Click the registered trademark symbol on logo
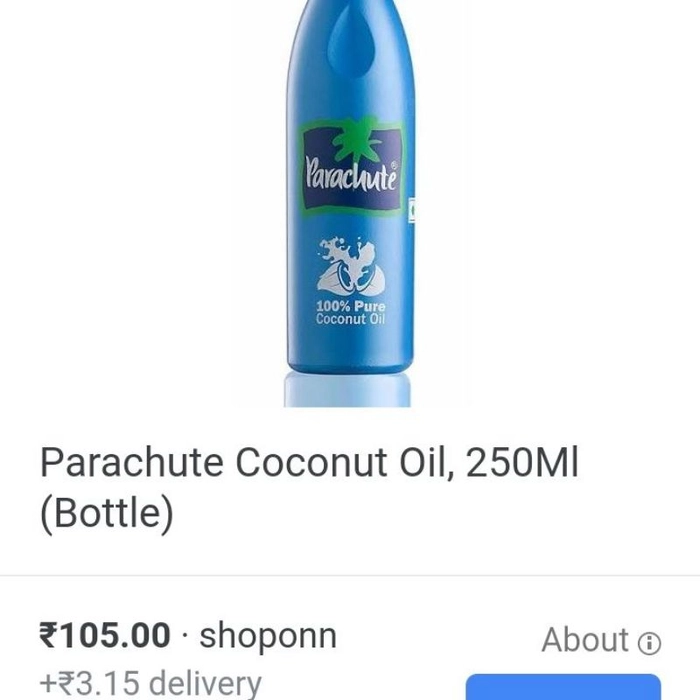Image resolution: width=700 pixels, height=700 pixels. tap(393, 165)
